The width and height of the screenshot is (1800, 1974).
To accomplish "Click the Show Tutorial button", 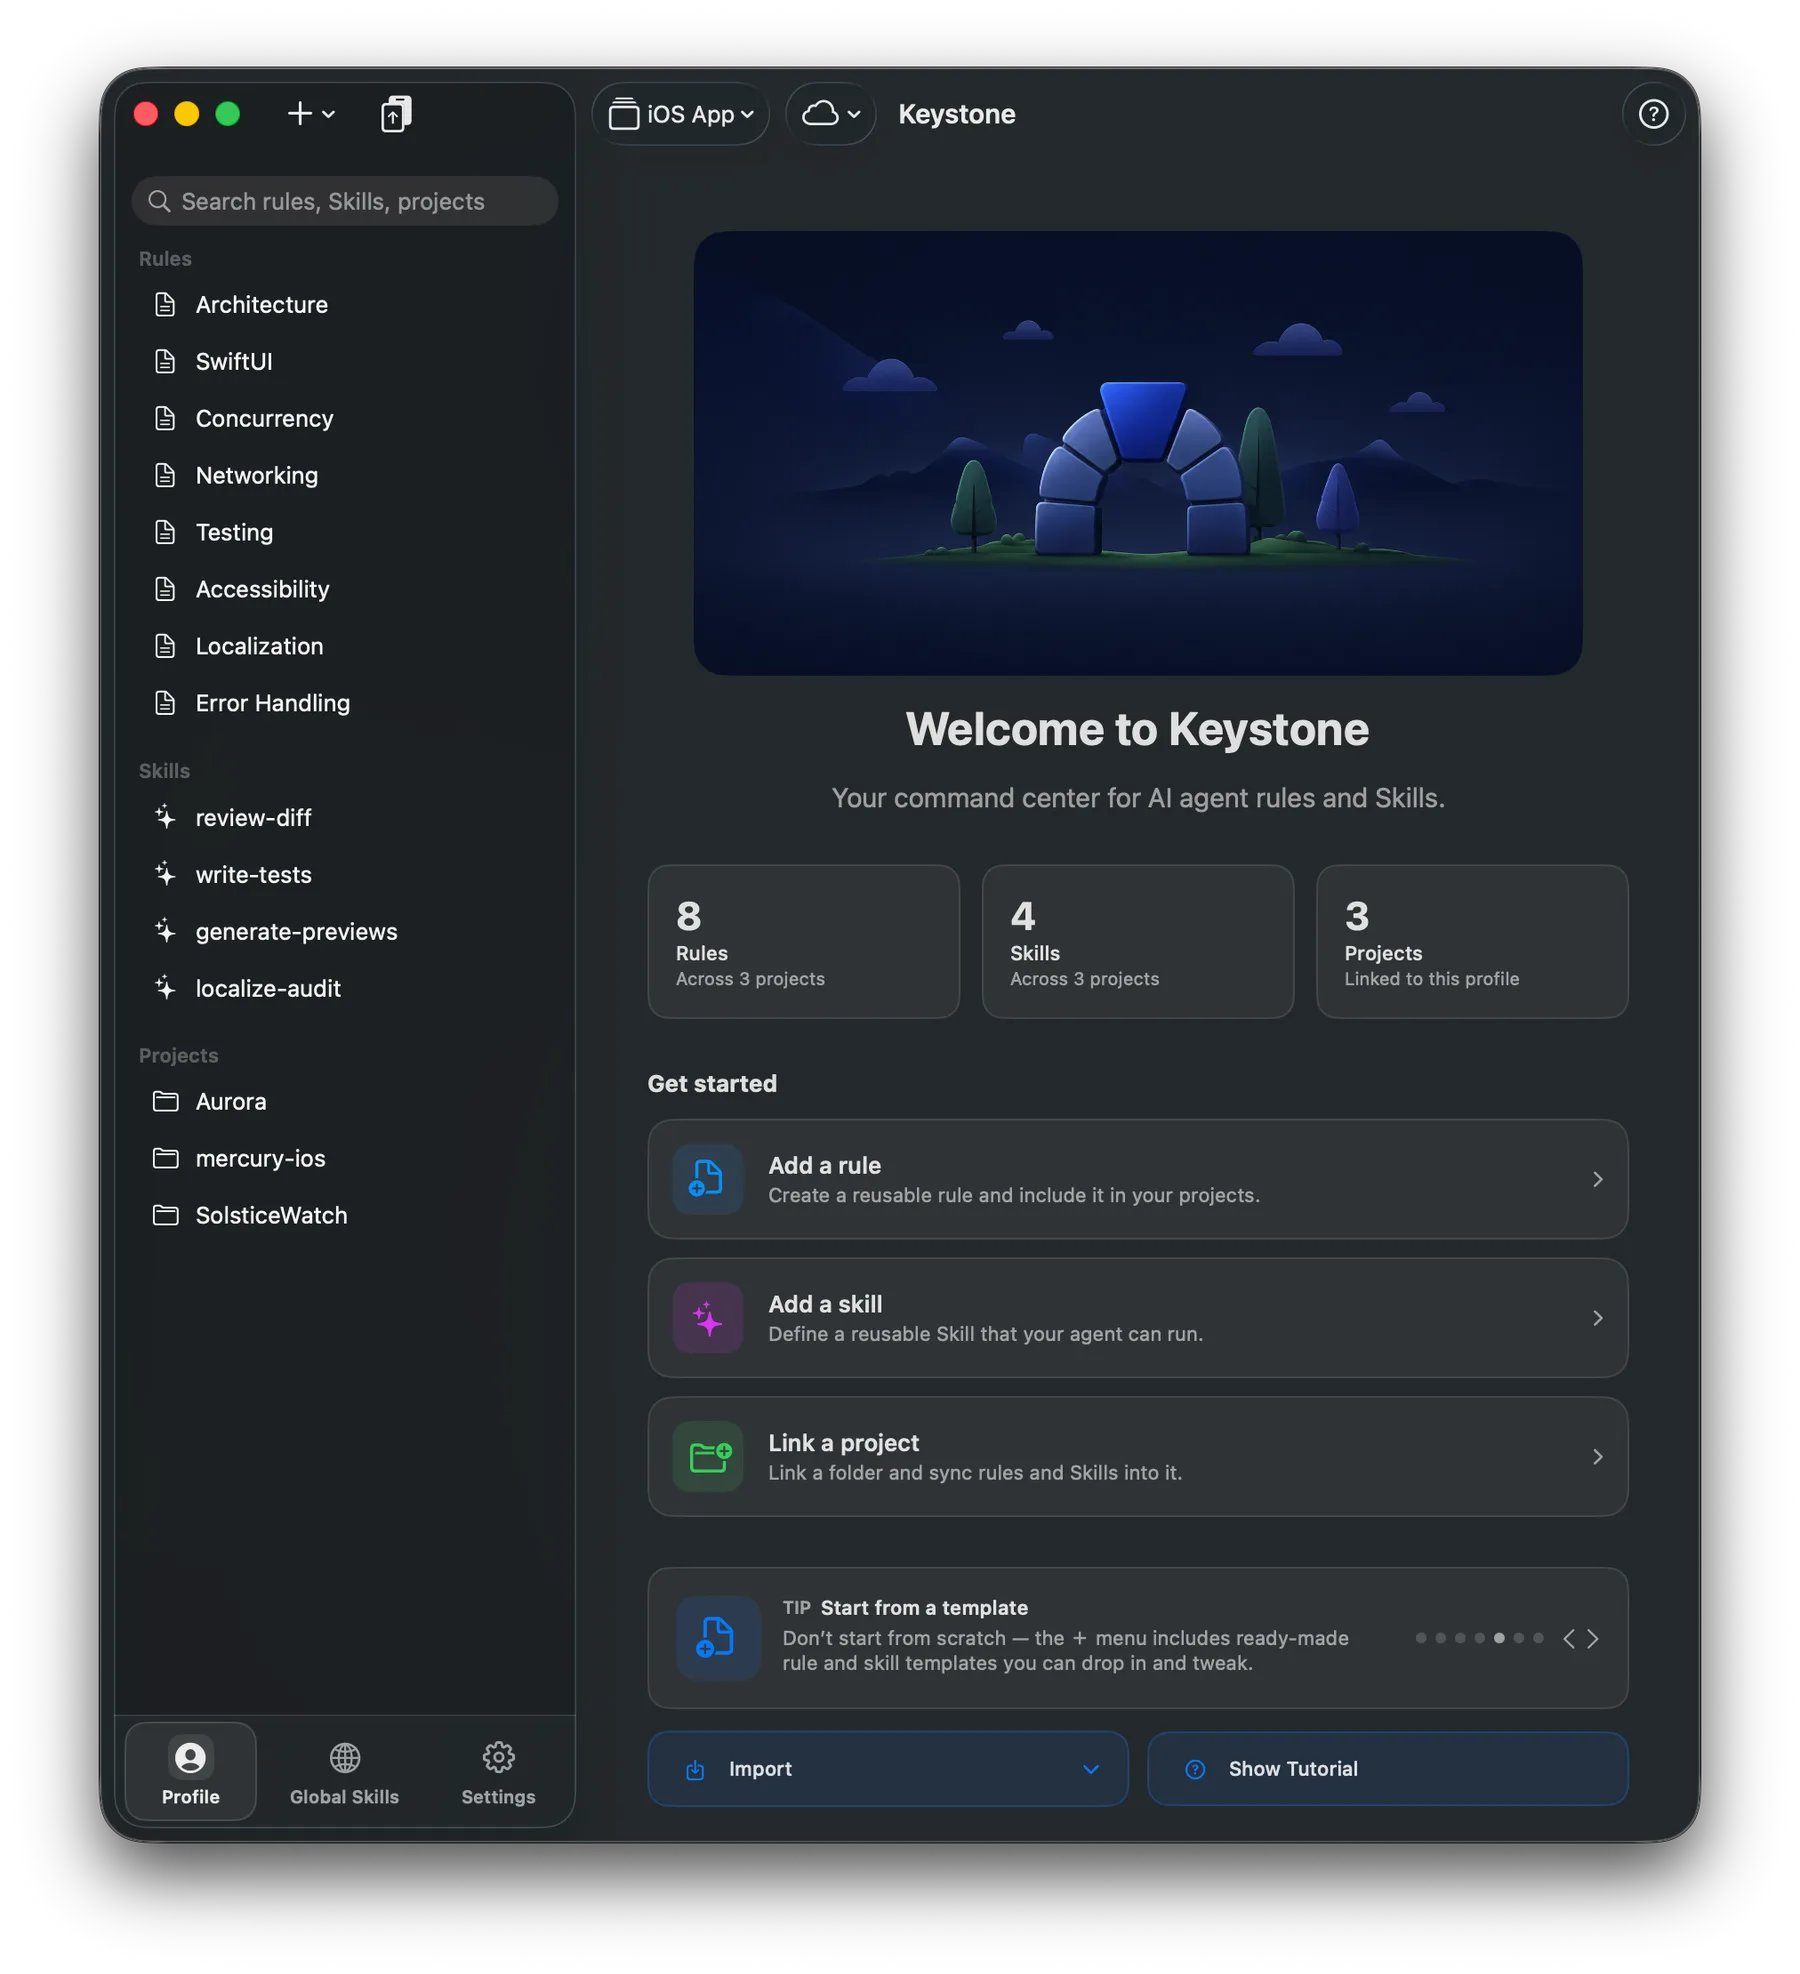I will pyautogui.click(x=1388, y=1769).
